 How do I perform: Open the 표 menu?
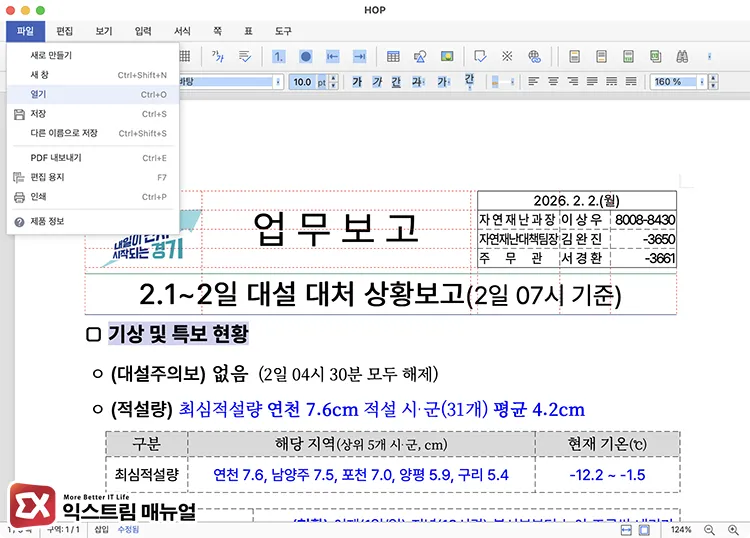tap(248, 31)
